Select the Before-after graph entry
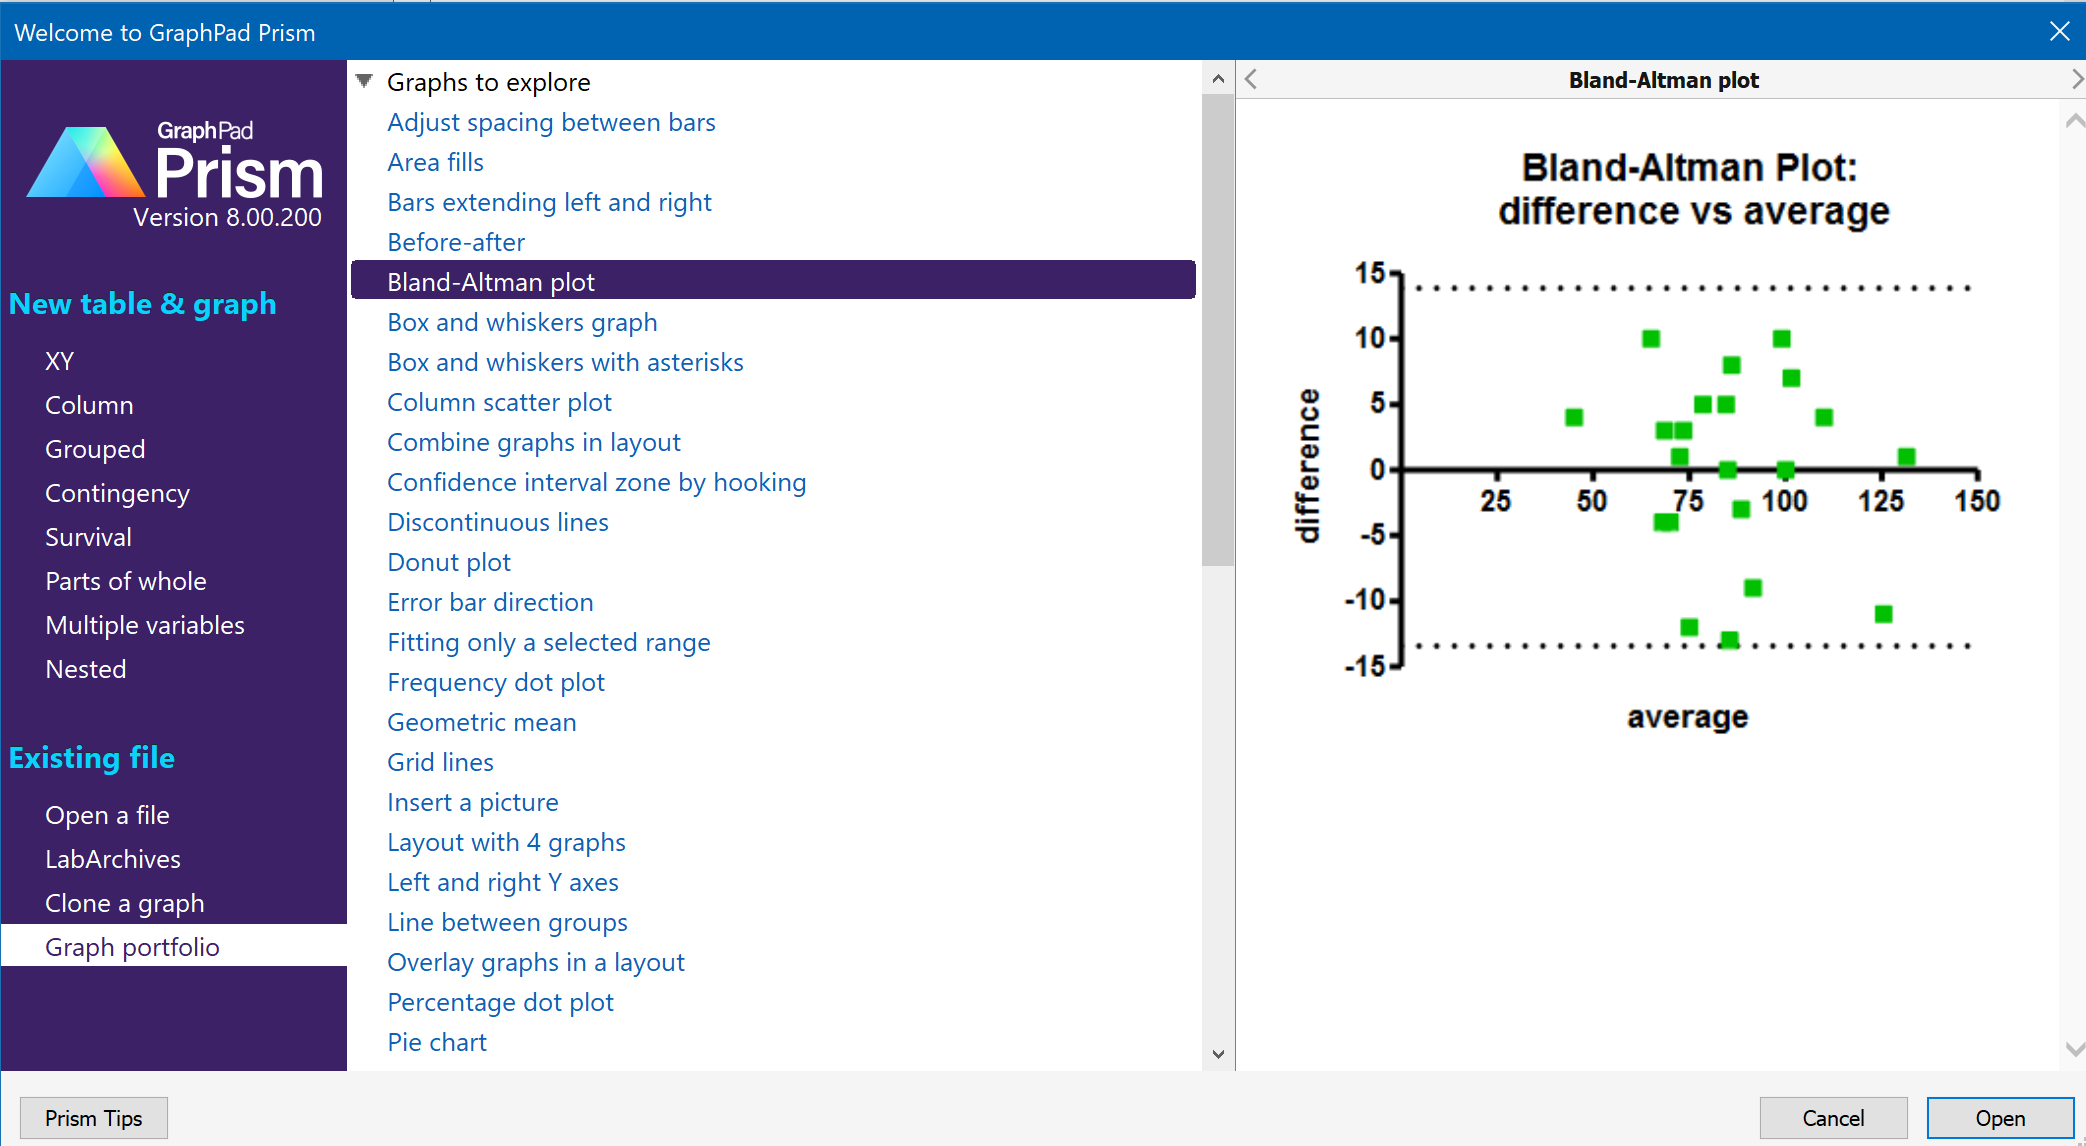 (x=454, y=241)
